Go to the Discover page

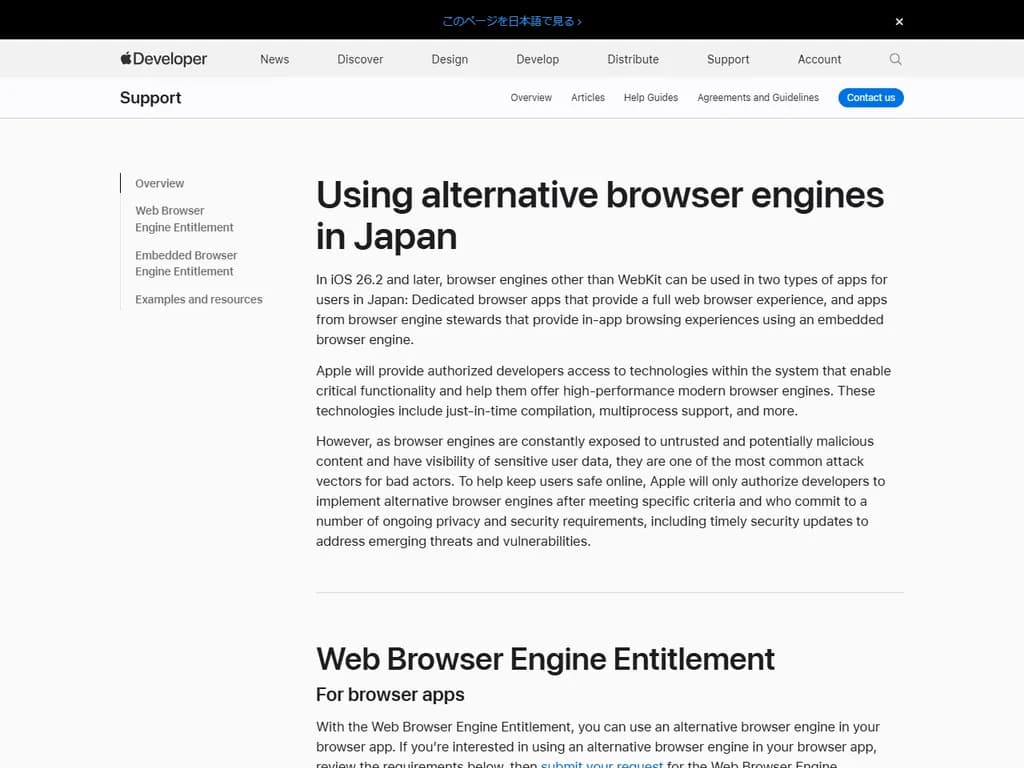[x=360, y=60]
